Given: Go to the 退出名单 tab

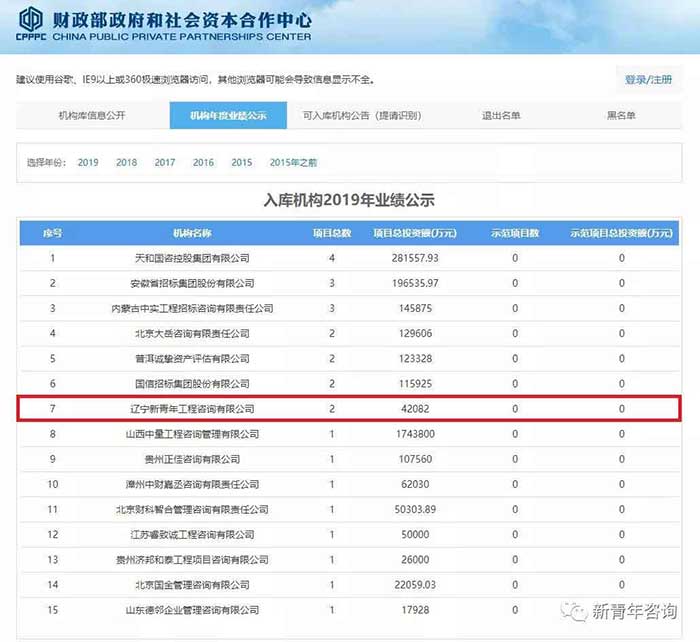Looking at the screenshot, I should pos(501,116).
